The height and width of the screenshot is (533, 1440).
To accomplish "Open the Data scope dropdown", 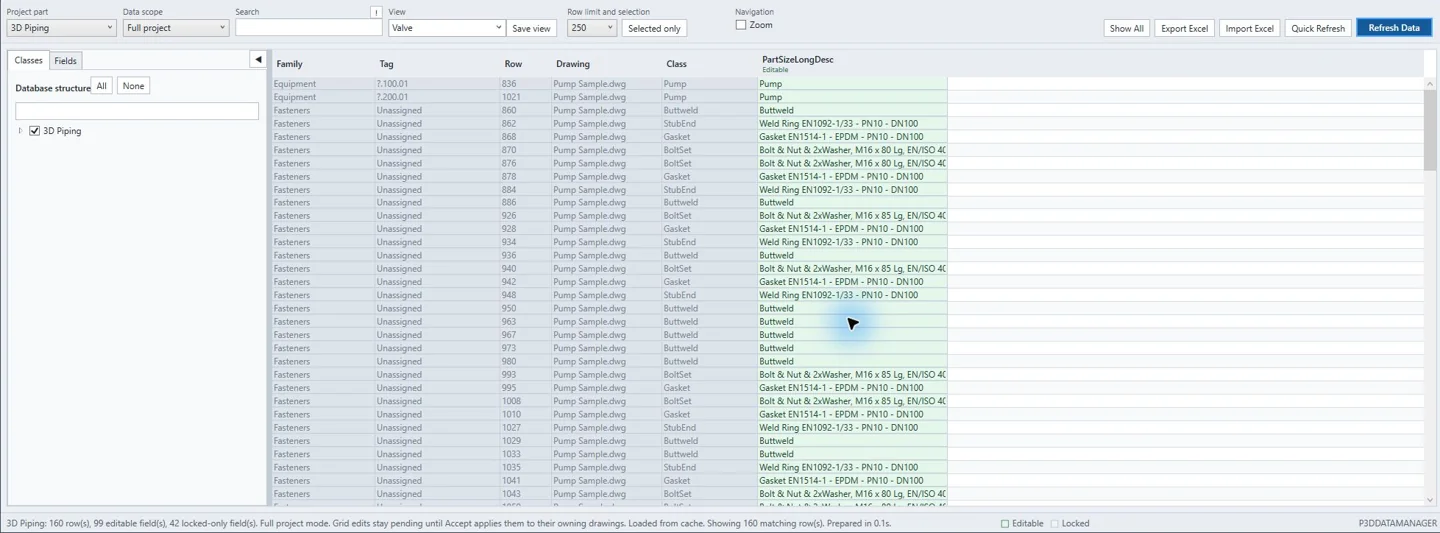I will coord(177,28).
